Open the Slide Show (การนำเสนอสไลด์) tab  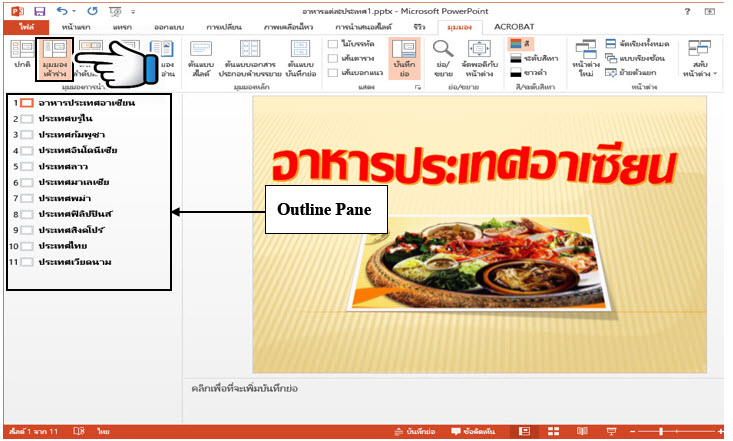pyautogui.click(x=363, y=27)
